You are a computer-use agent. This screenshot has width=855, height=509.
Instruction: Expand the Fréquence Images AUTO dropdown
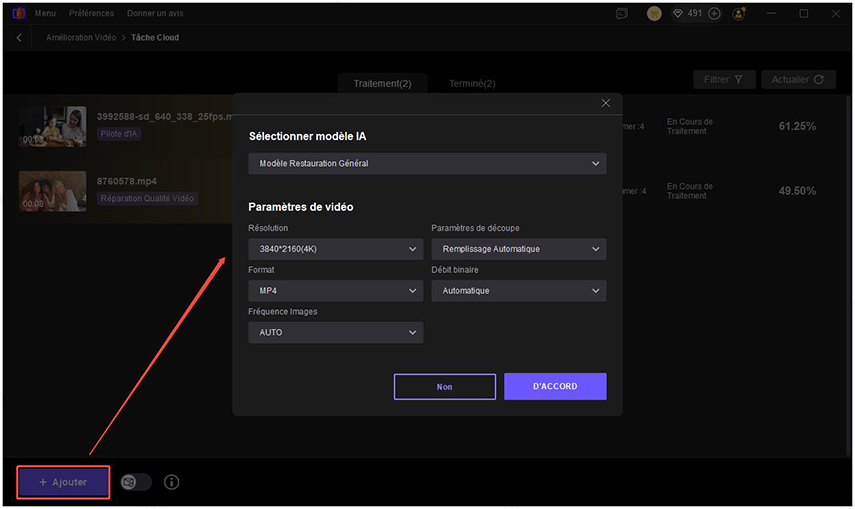pyautogui.click(x=335, y=332)
